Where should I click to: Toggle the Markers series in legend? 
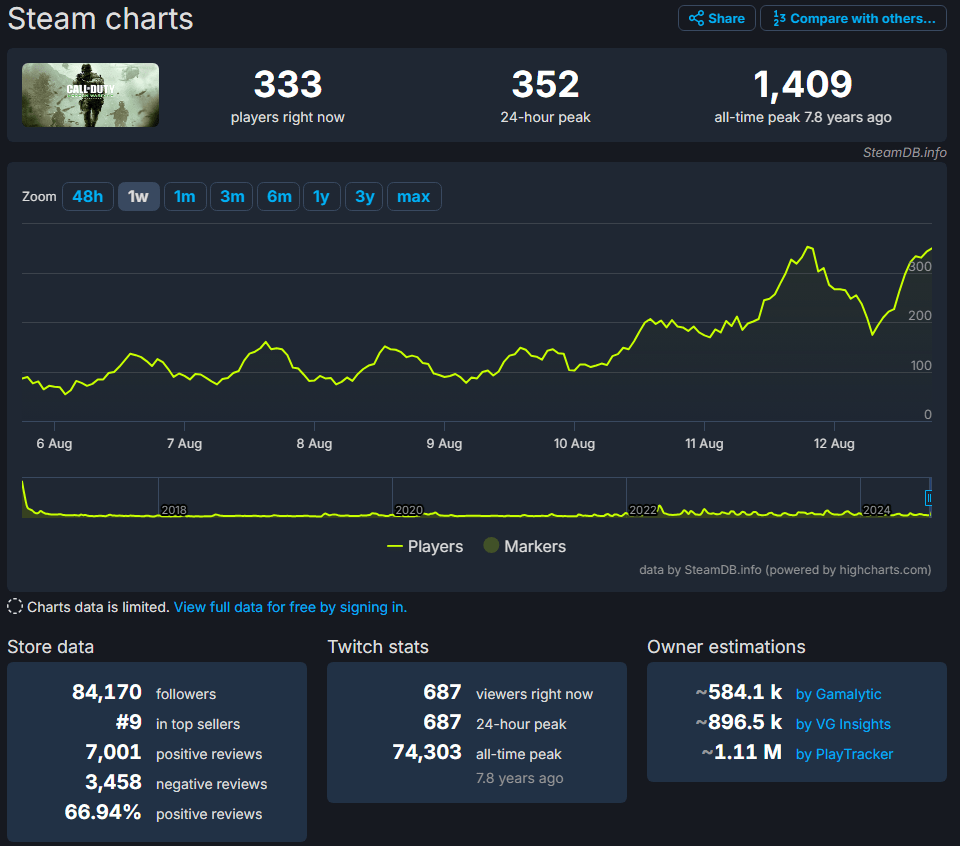pyautogui.click(x=525, y=546)
